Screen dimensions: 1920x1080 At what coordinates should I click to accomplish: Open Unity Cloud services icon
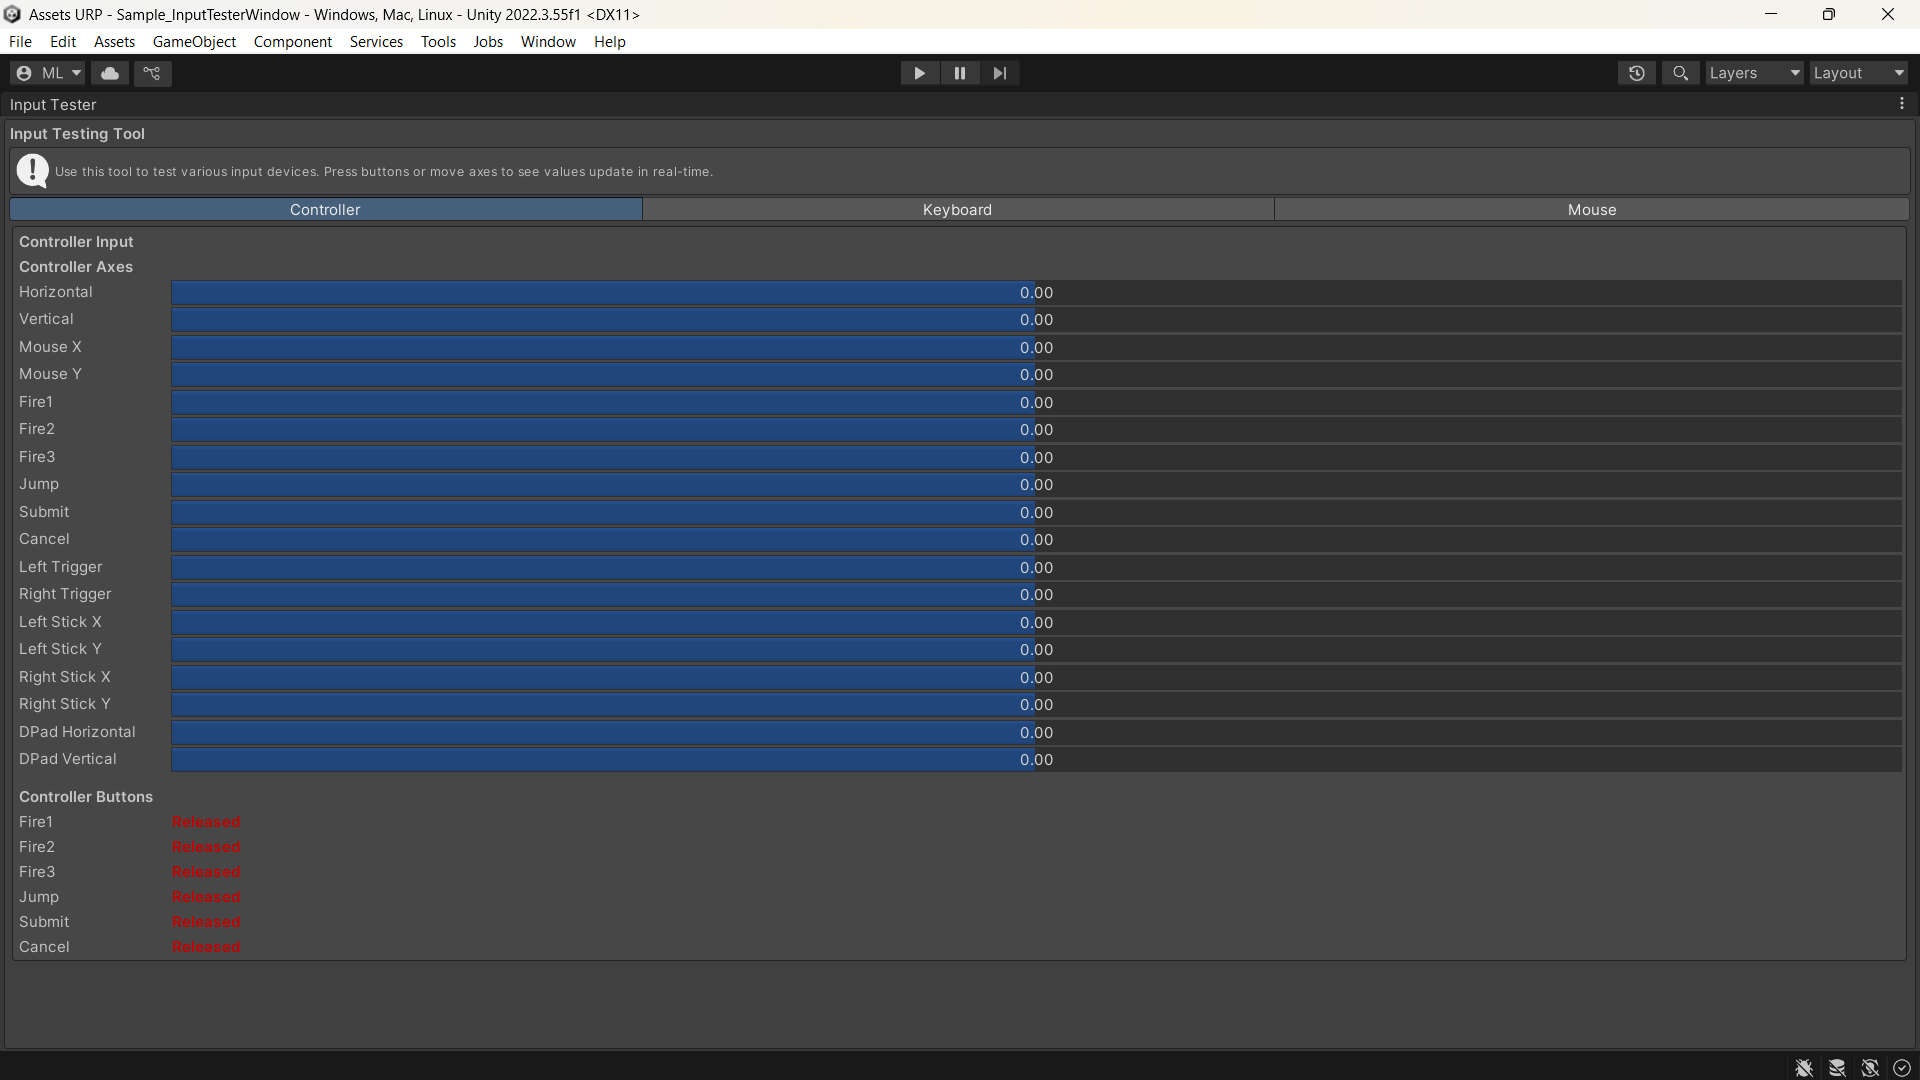pos(110,73)
